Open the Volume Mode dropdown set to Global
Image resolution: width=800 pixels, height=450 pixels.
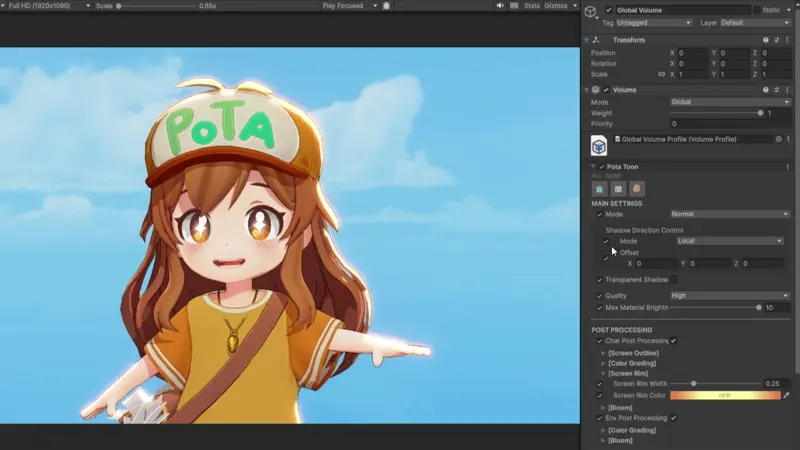[730, 102]
